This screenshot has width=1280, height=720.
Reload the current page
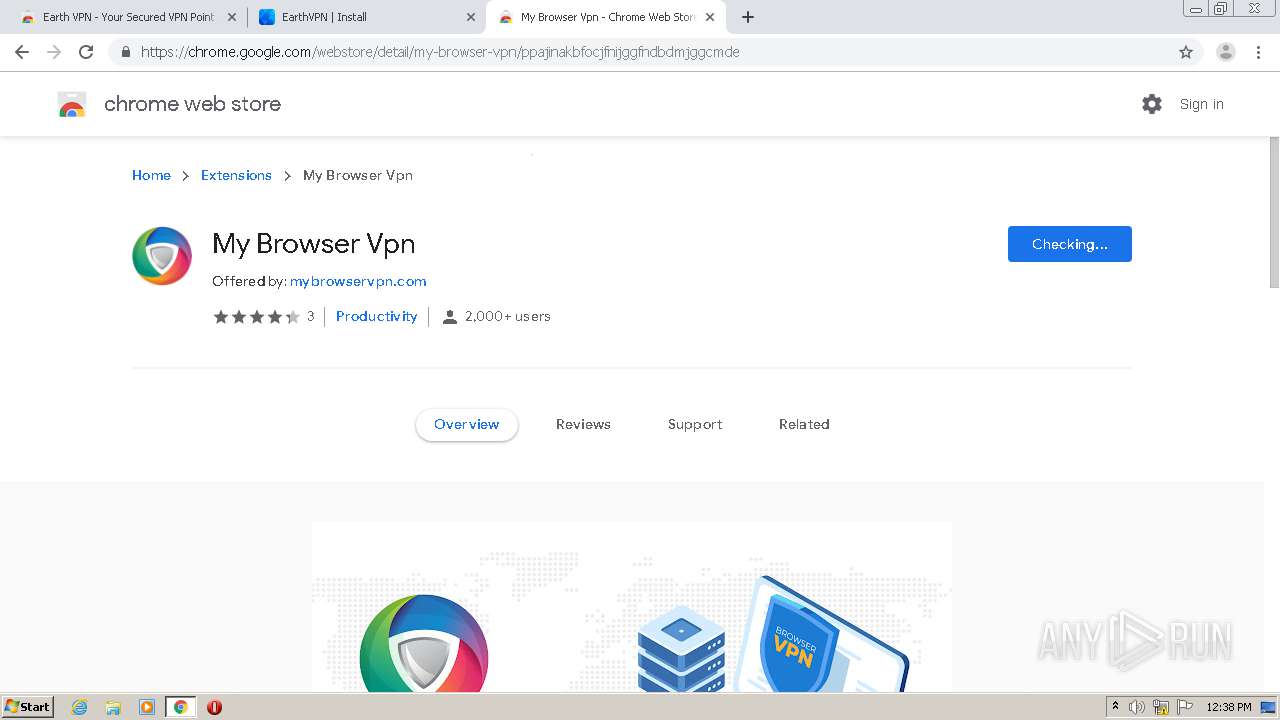[86, 52]
